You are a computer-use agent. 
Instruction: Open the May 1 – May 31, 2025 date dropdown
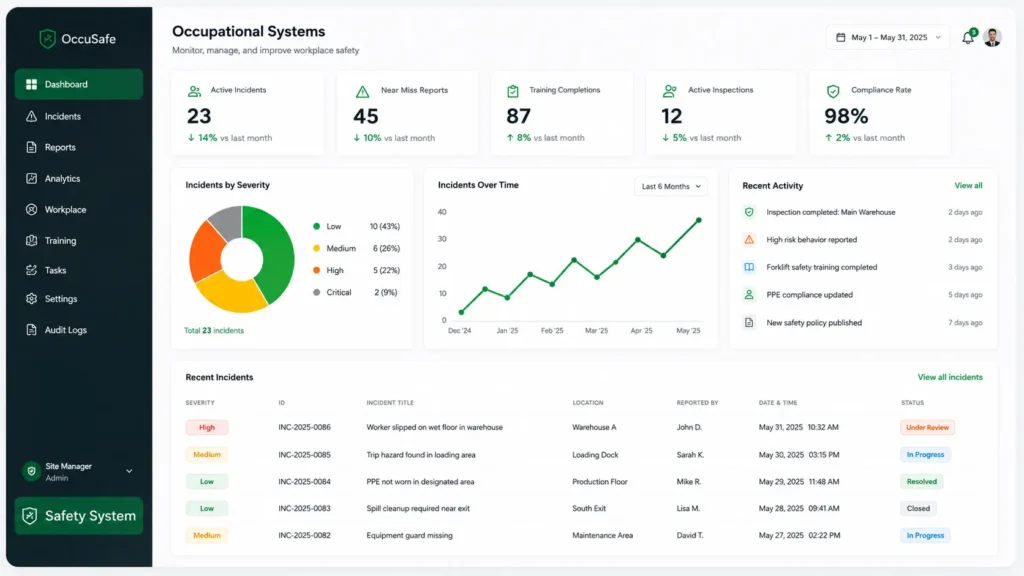[888, 37]
